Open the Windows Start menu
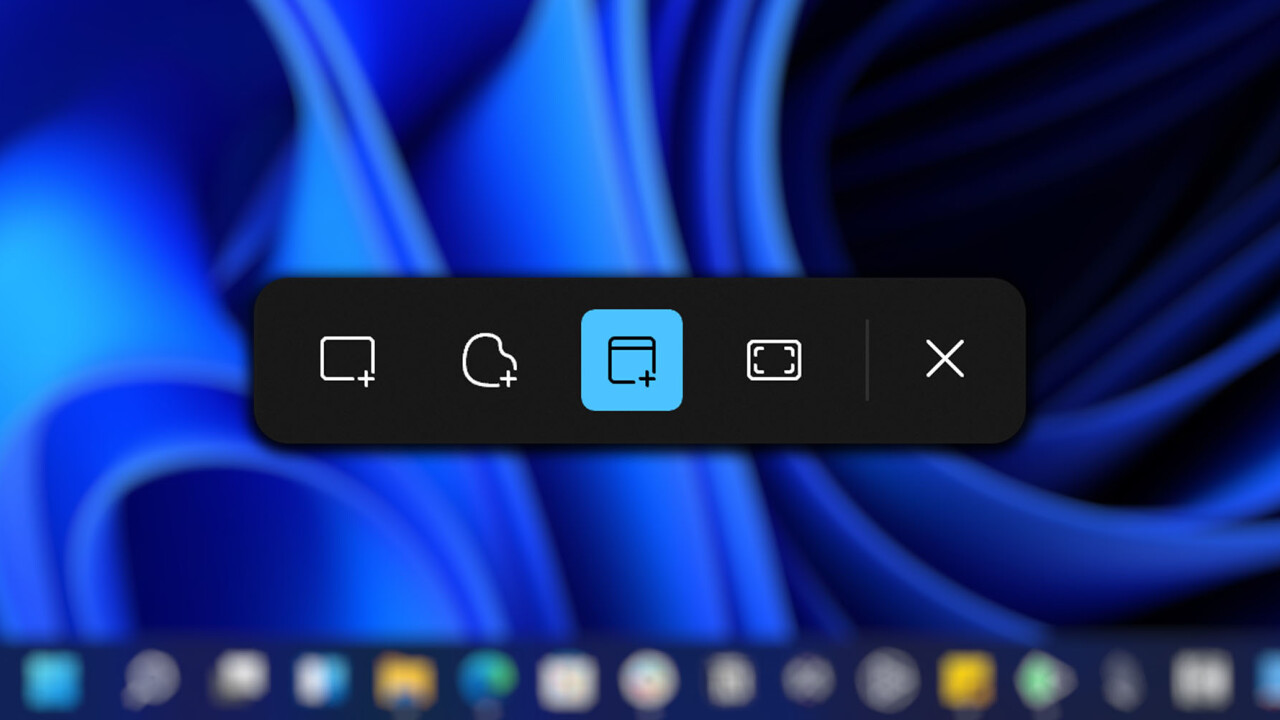 (x=52, y=681)
